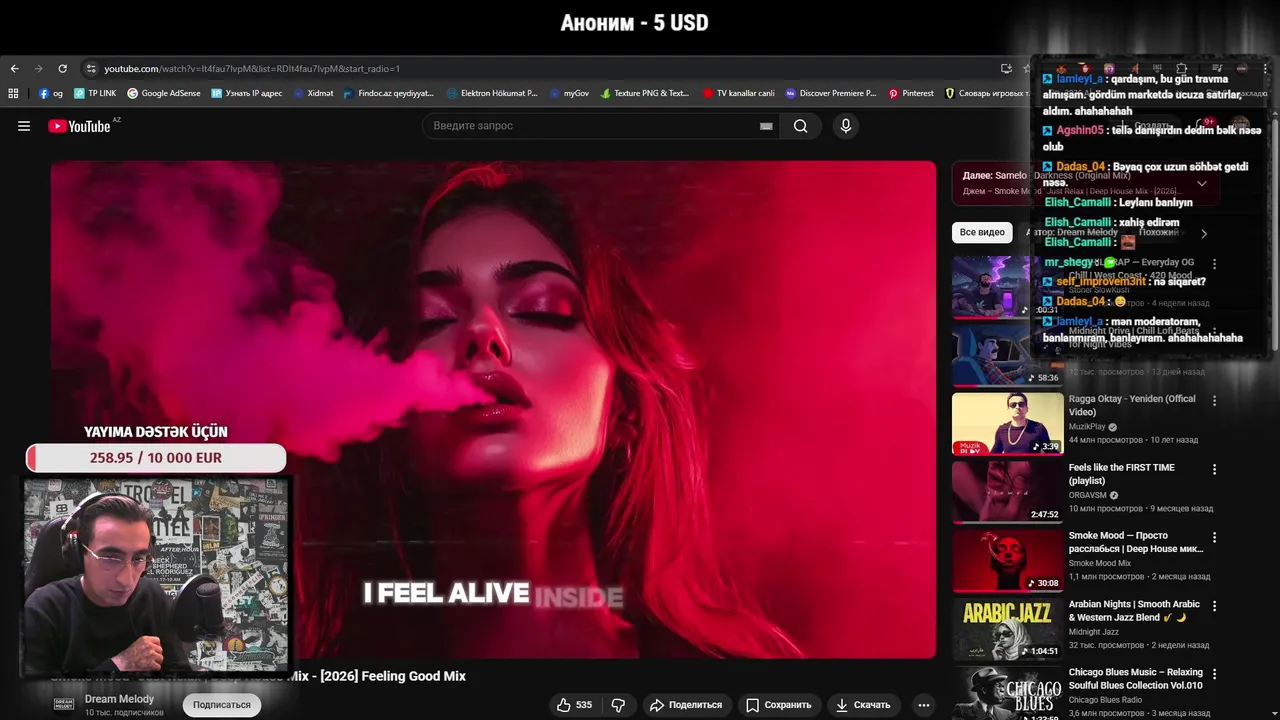Open the Discover Premiere Pro bookmark

pos(831,93)
